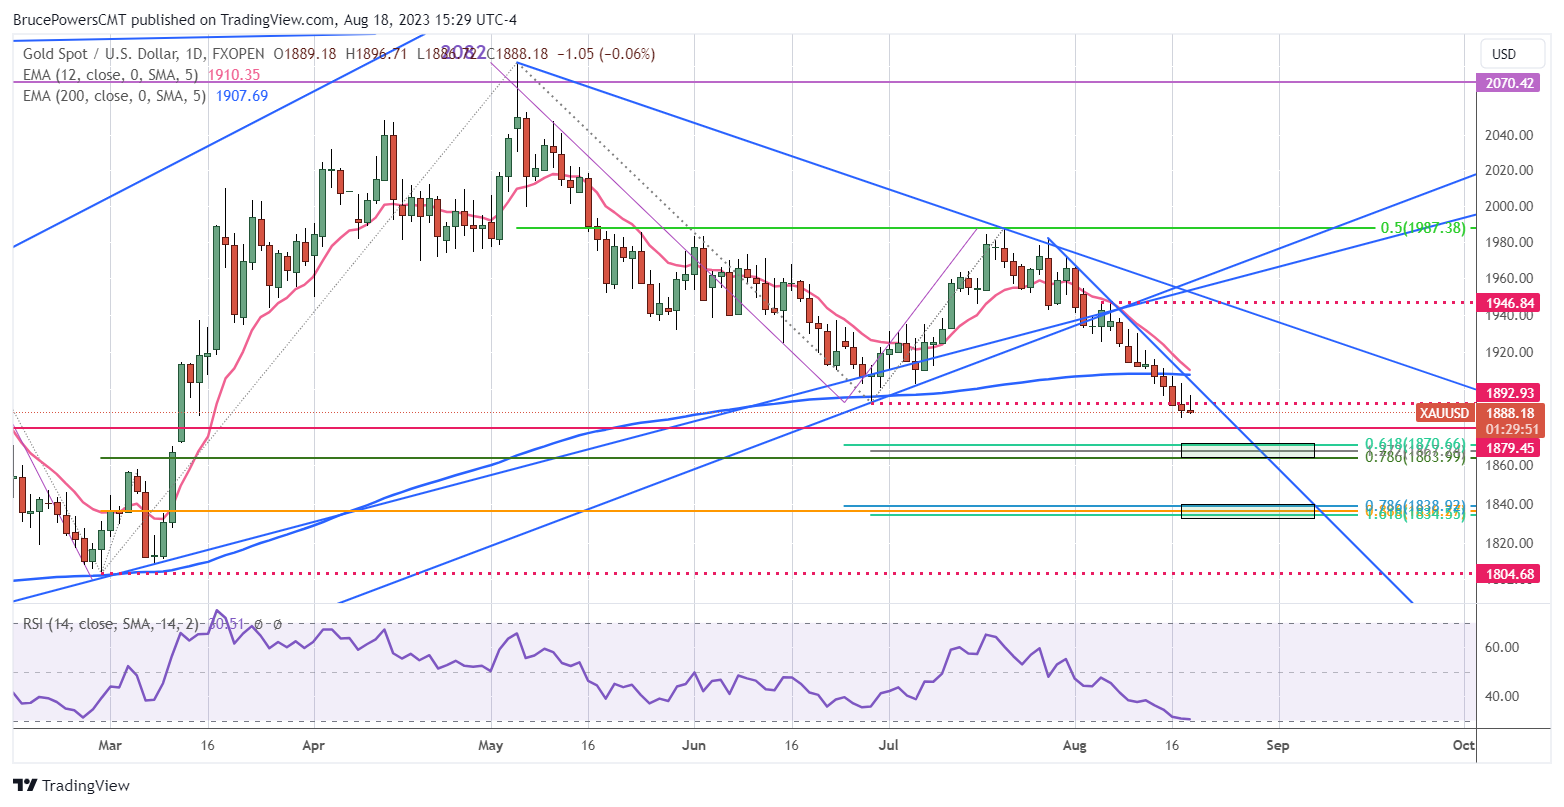Click the USD currency button on the price axis

(1503, 54)
